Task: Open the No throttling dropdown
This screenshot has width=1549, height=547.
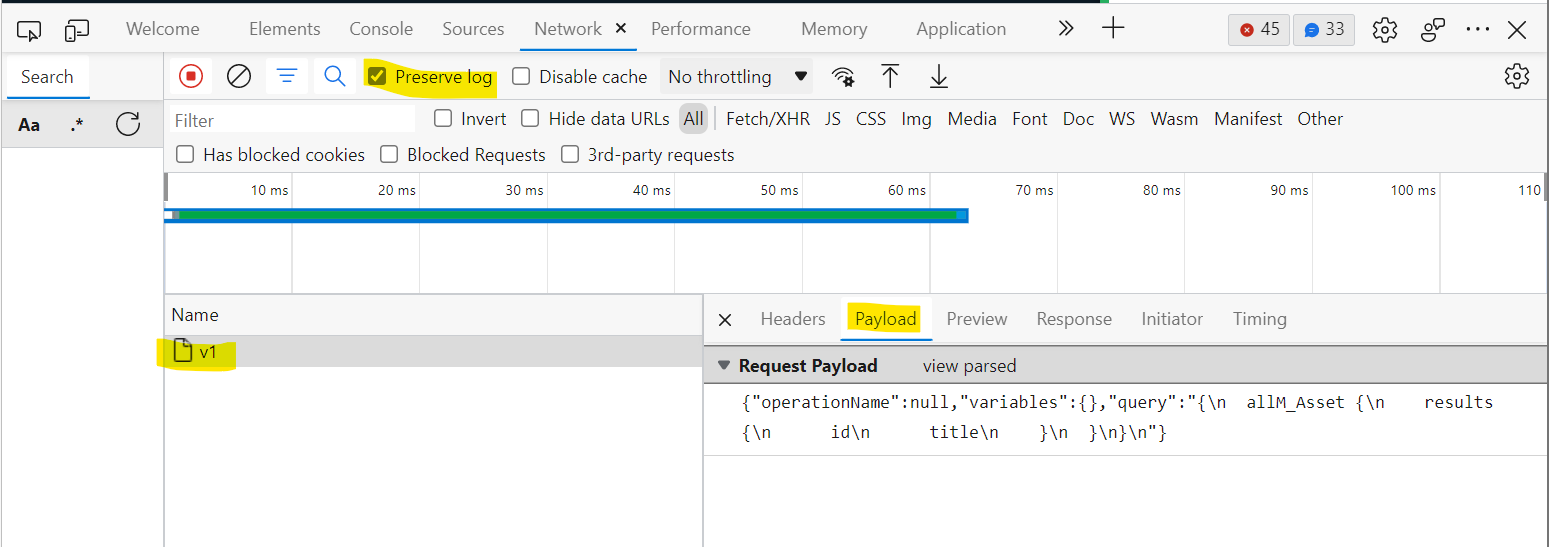Action: point(737,77)
